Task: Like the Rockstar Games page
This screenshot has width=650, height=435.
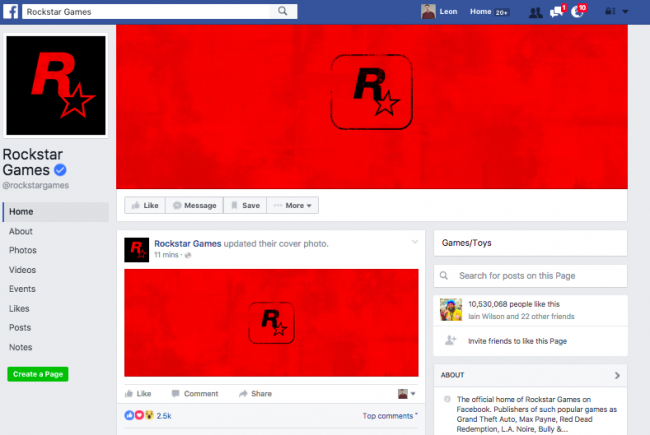Action: (145, 205)
